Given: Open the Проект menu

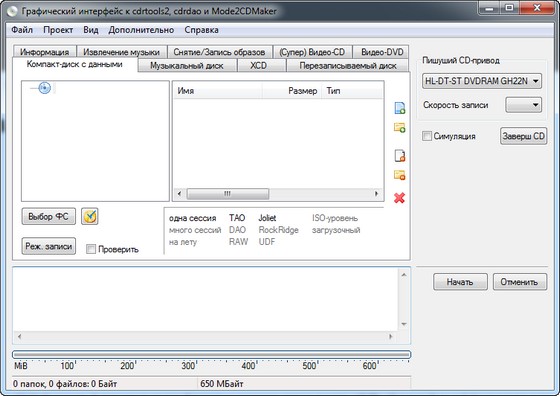Looking at the screenshot, I should 58,30.
